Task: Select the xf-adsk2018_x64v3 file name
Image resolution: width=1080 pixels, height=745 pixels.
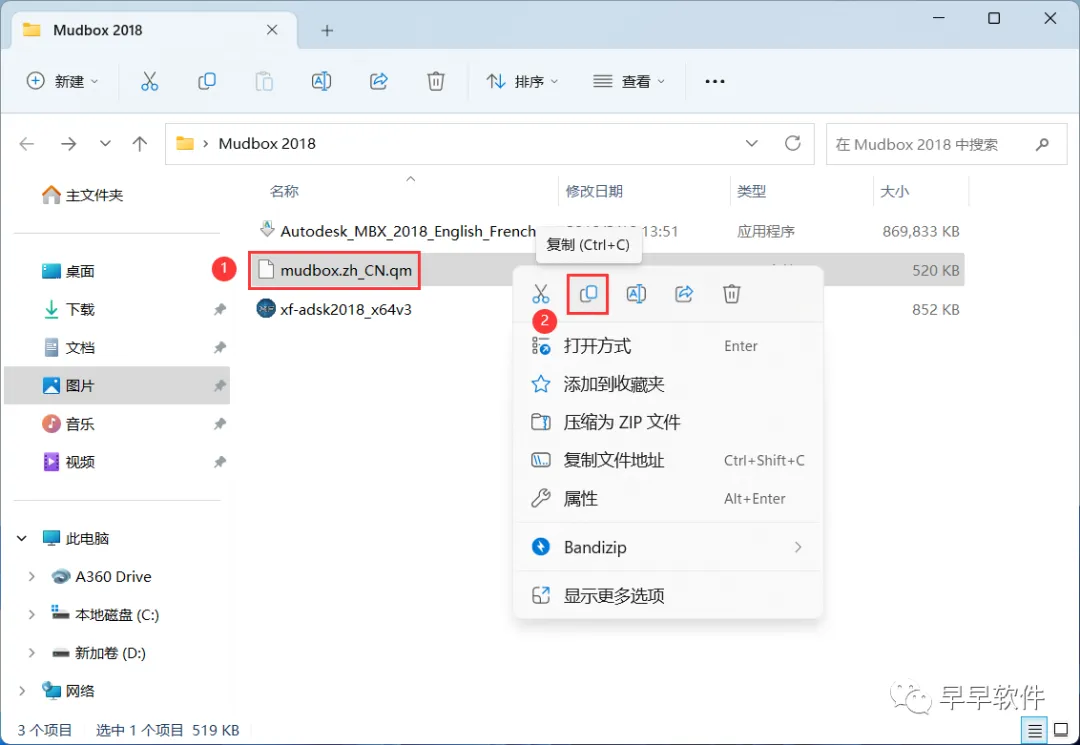Action: point(346,309)
